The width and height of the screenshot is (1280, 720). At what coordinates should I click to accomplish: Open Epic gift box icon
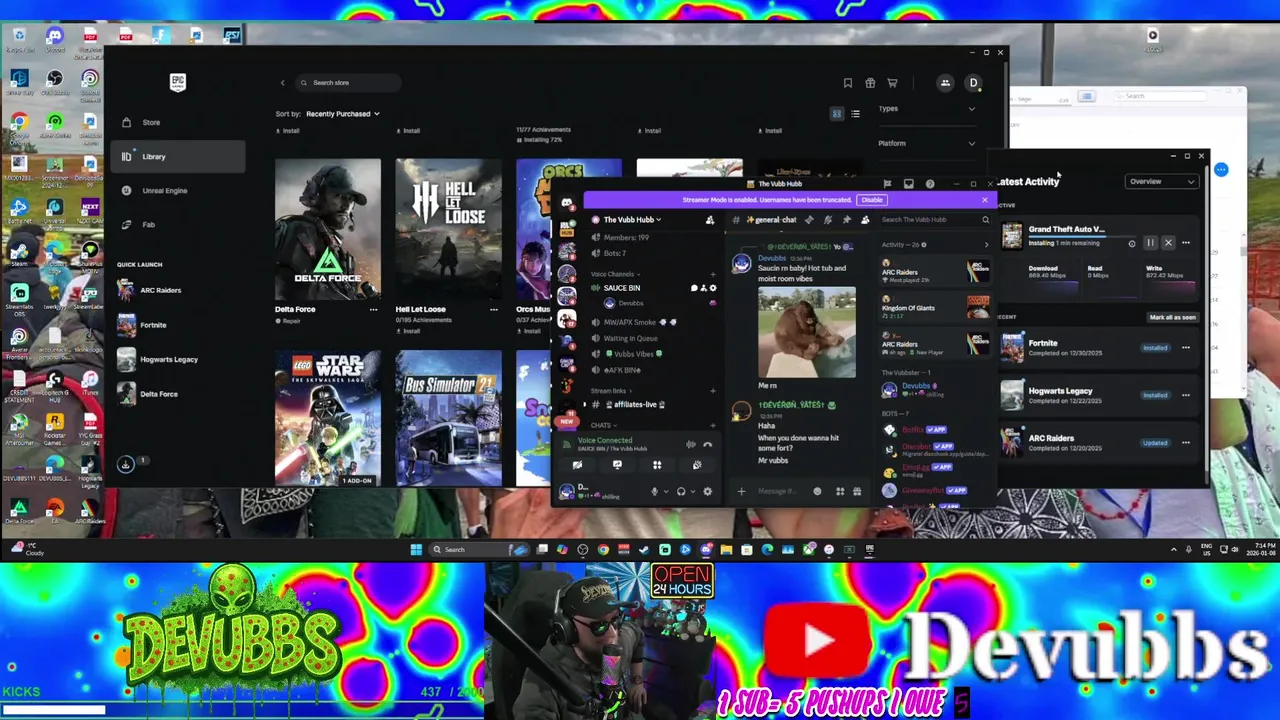point(870,83)
